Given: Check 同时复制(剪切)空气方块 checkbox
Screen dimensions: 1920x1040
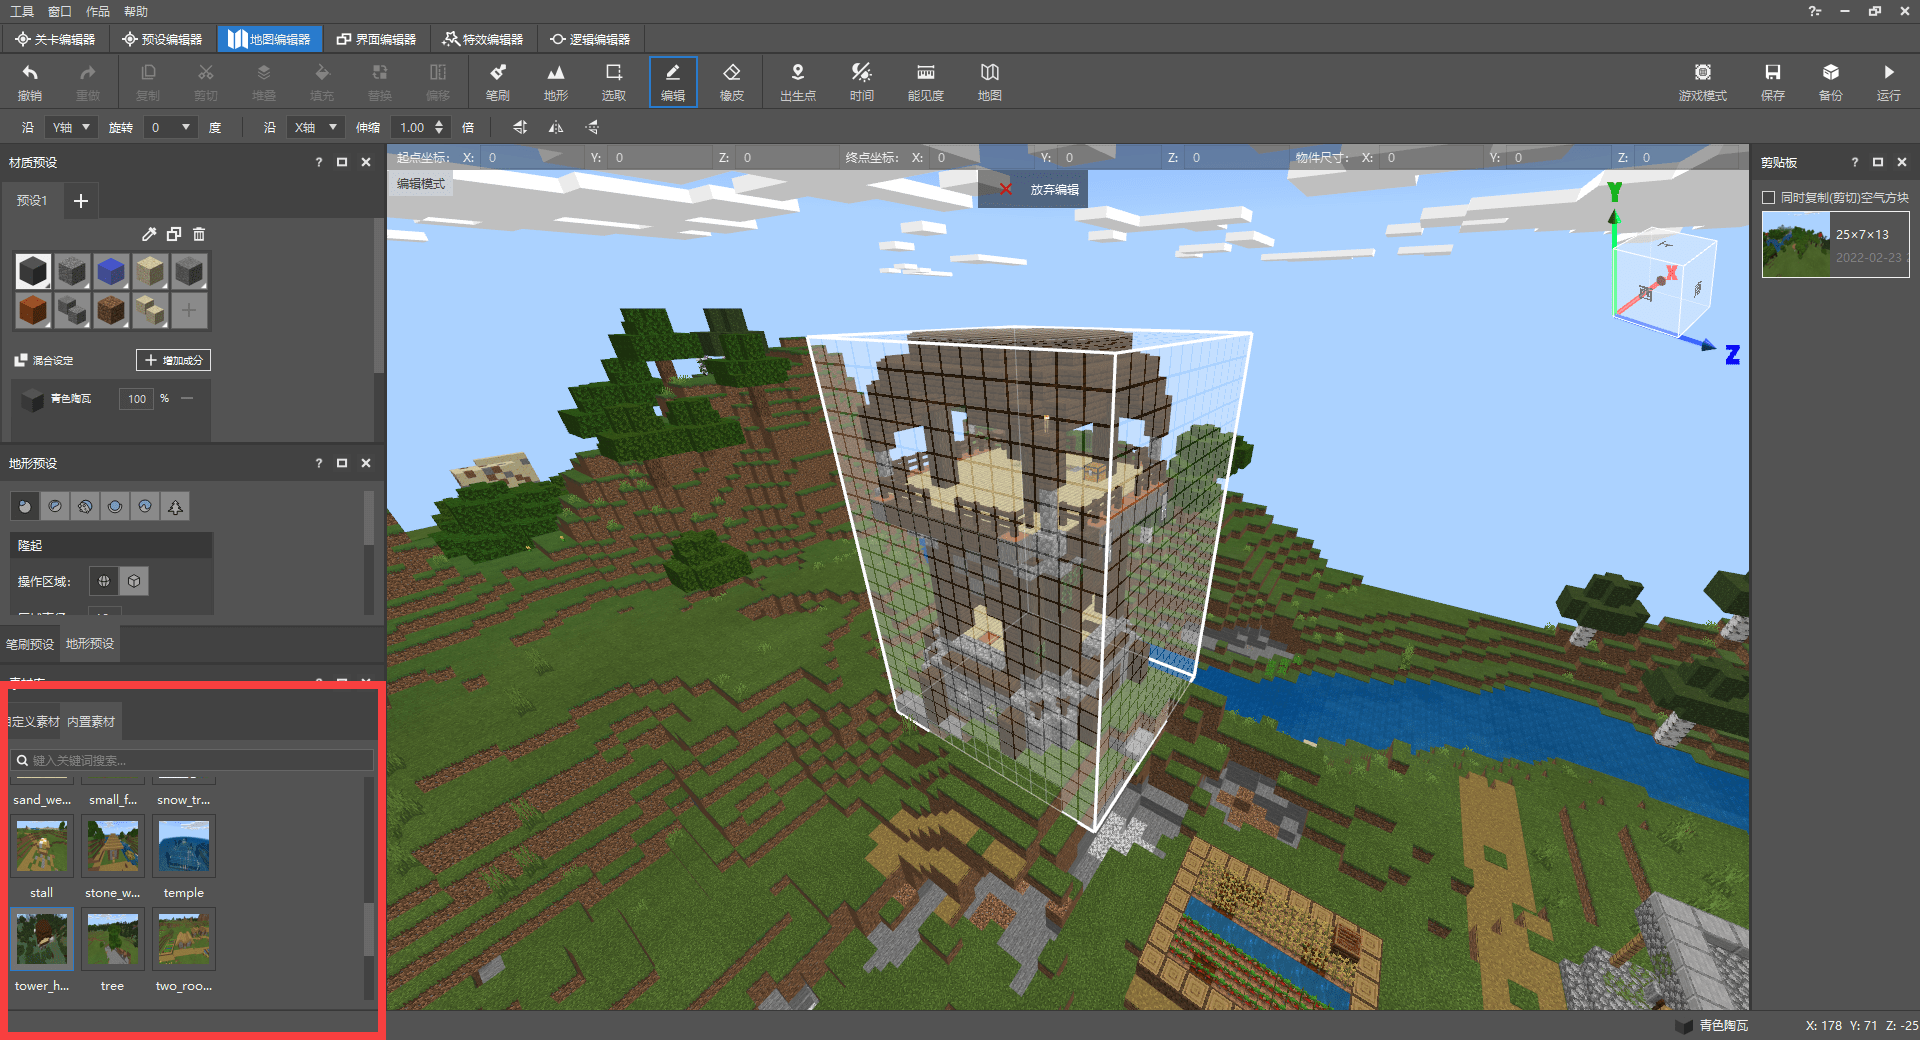Looking at the screenshot, I should tap(1769, 198).
